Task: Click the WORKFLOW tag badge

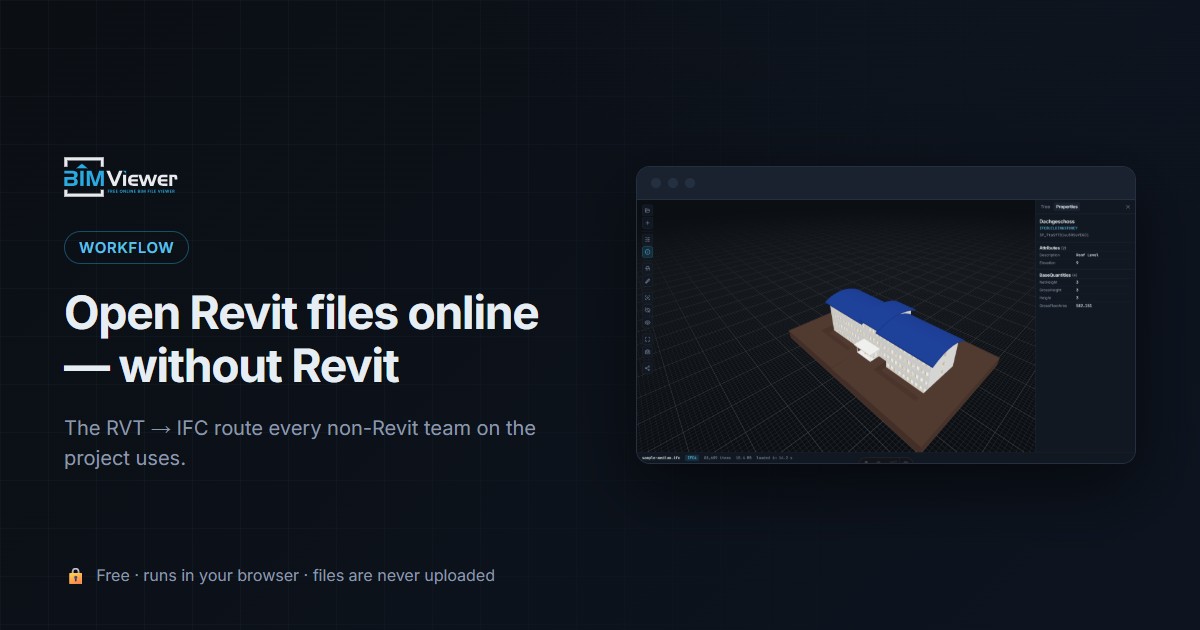Action: coord(126,247)
